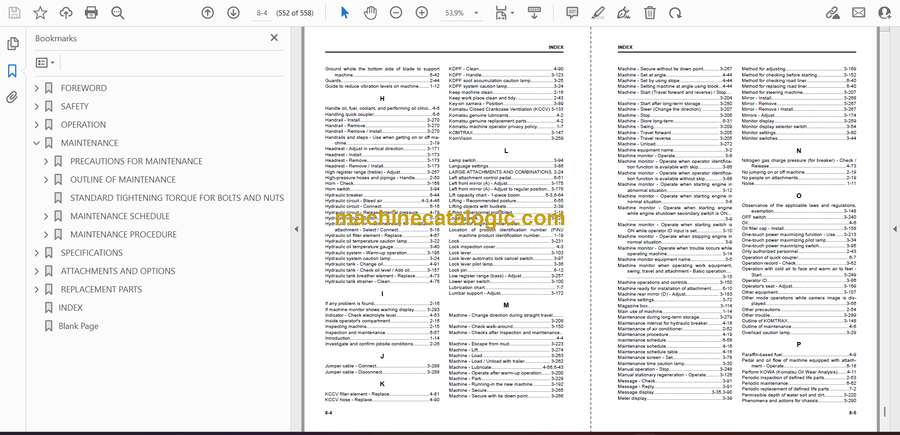Toggle the Bookmarks panel icon

(x=12, y=71)
